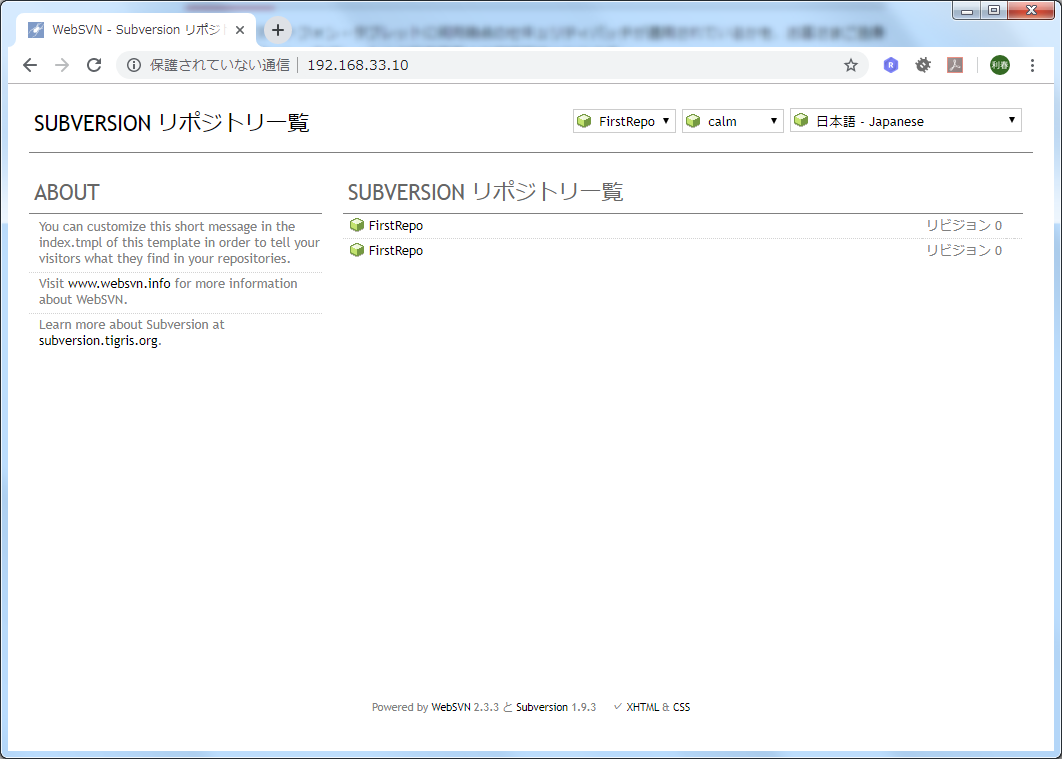Expand the calm template dropdown
1062x759 pixels.
tap(732, 121)
